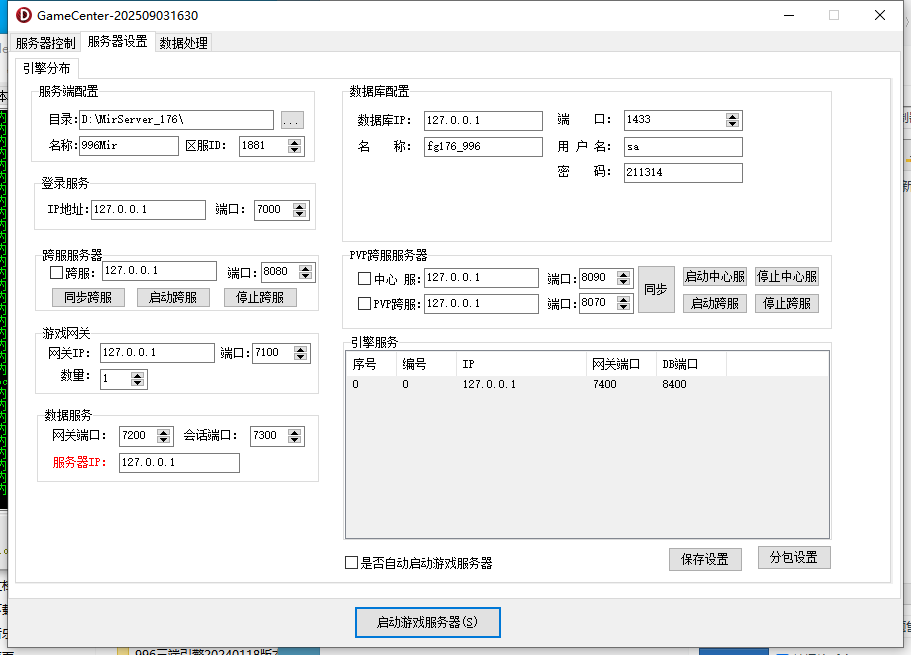Click the 密码 field containing 211314
The height and width of the screenshot is (655, 911).
point(683,173)
